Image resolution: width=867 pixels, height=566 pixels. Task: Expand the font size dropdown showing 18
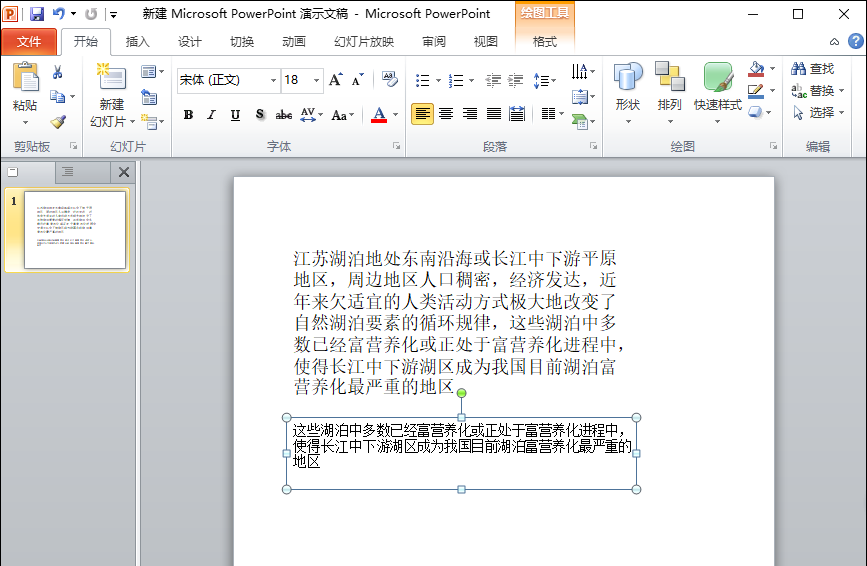tap(317, 80)
